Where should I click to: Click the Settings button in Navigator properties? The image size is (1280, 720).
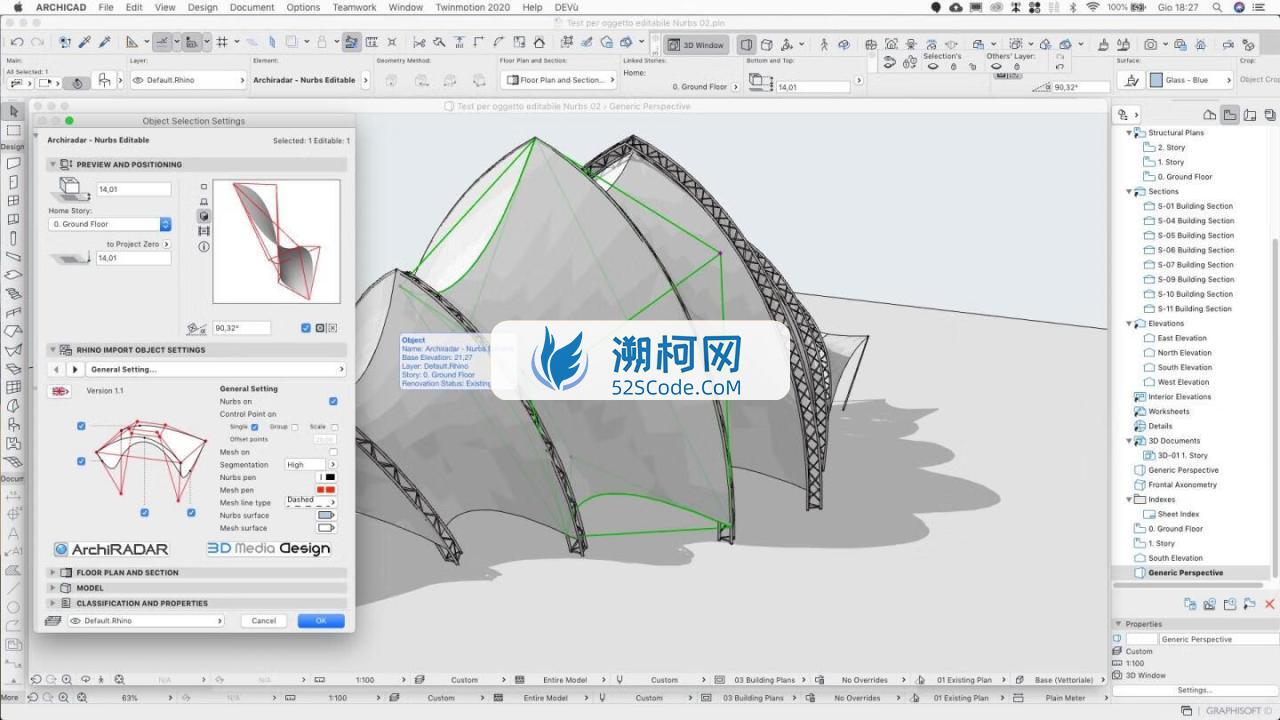[x=1194, y=690]
